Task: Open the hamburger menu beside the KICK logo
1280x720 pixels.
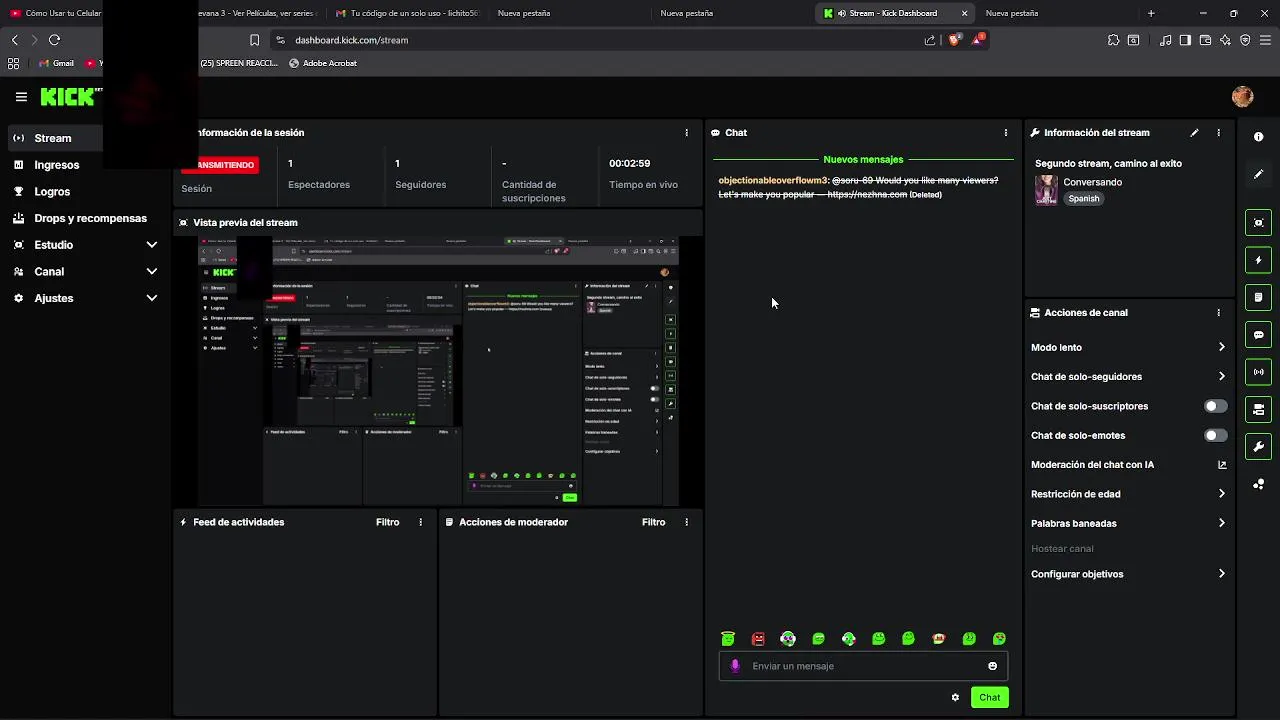Action: click(21, 97)
